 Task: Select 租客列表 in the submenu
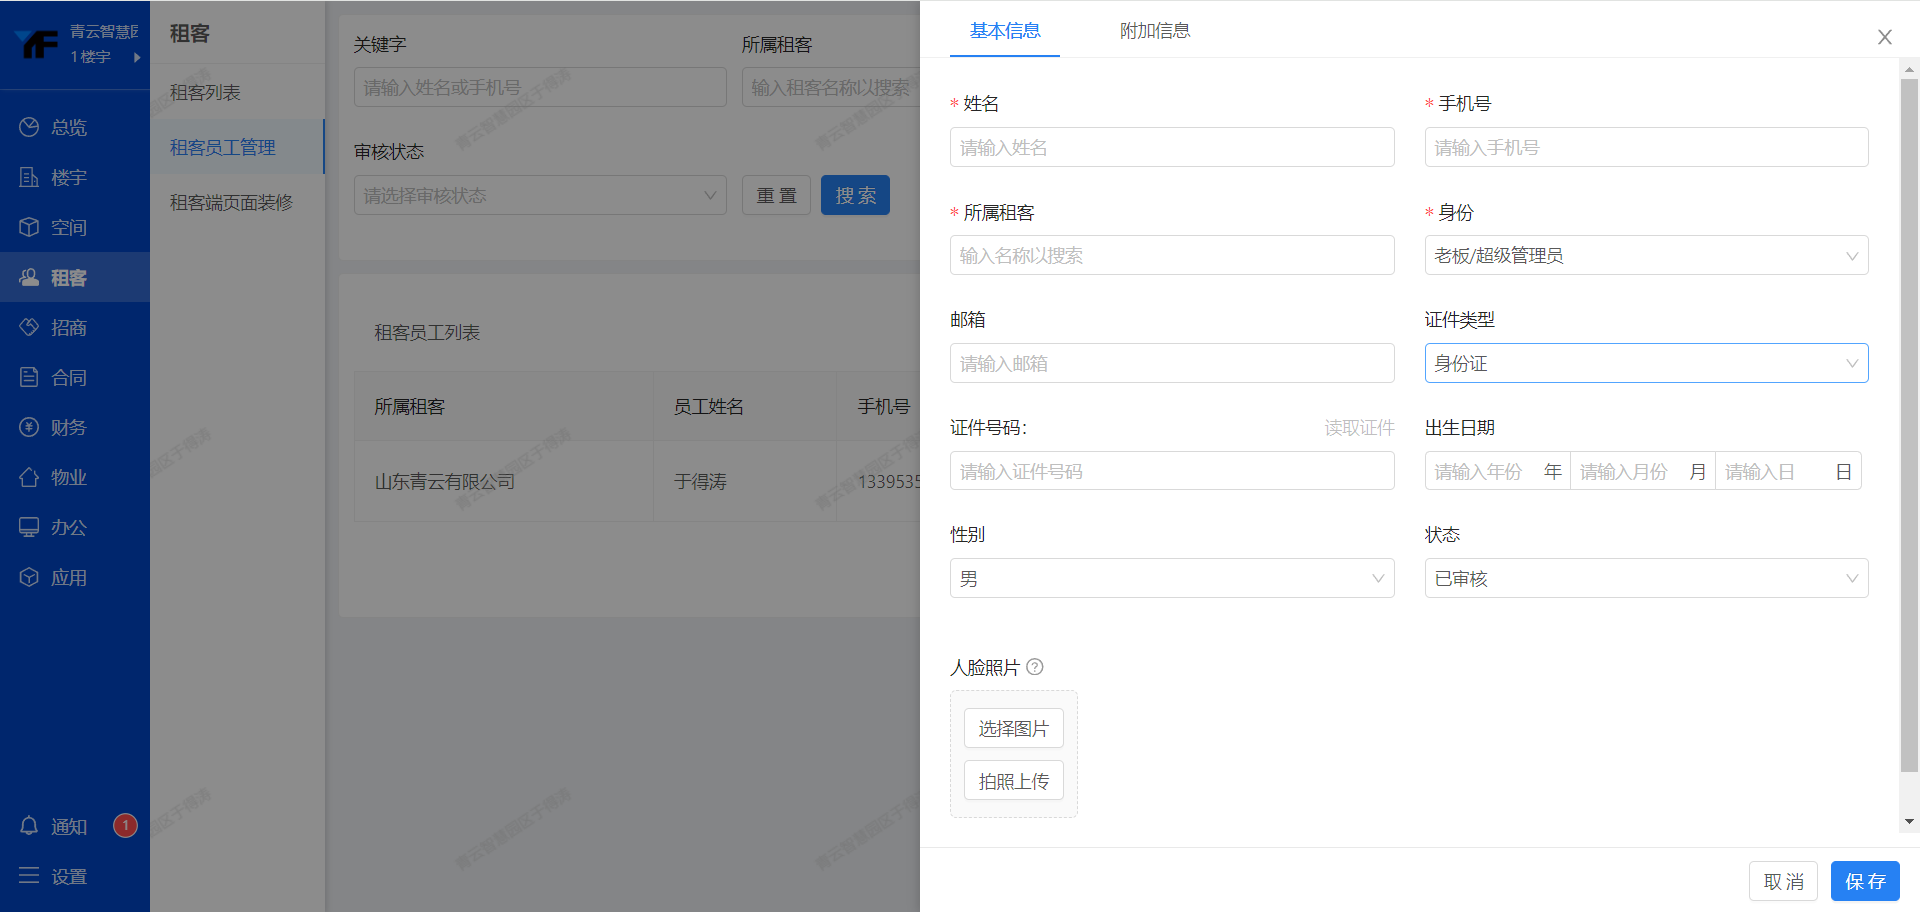pos(205,92)
